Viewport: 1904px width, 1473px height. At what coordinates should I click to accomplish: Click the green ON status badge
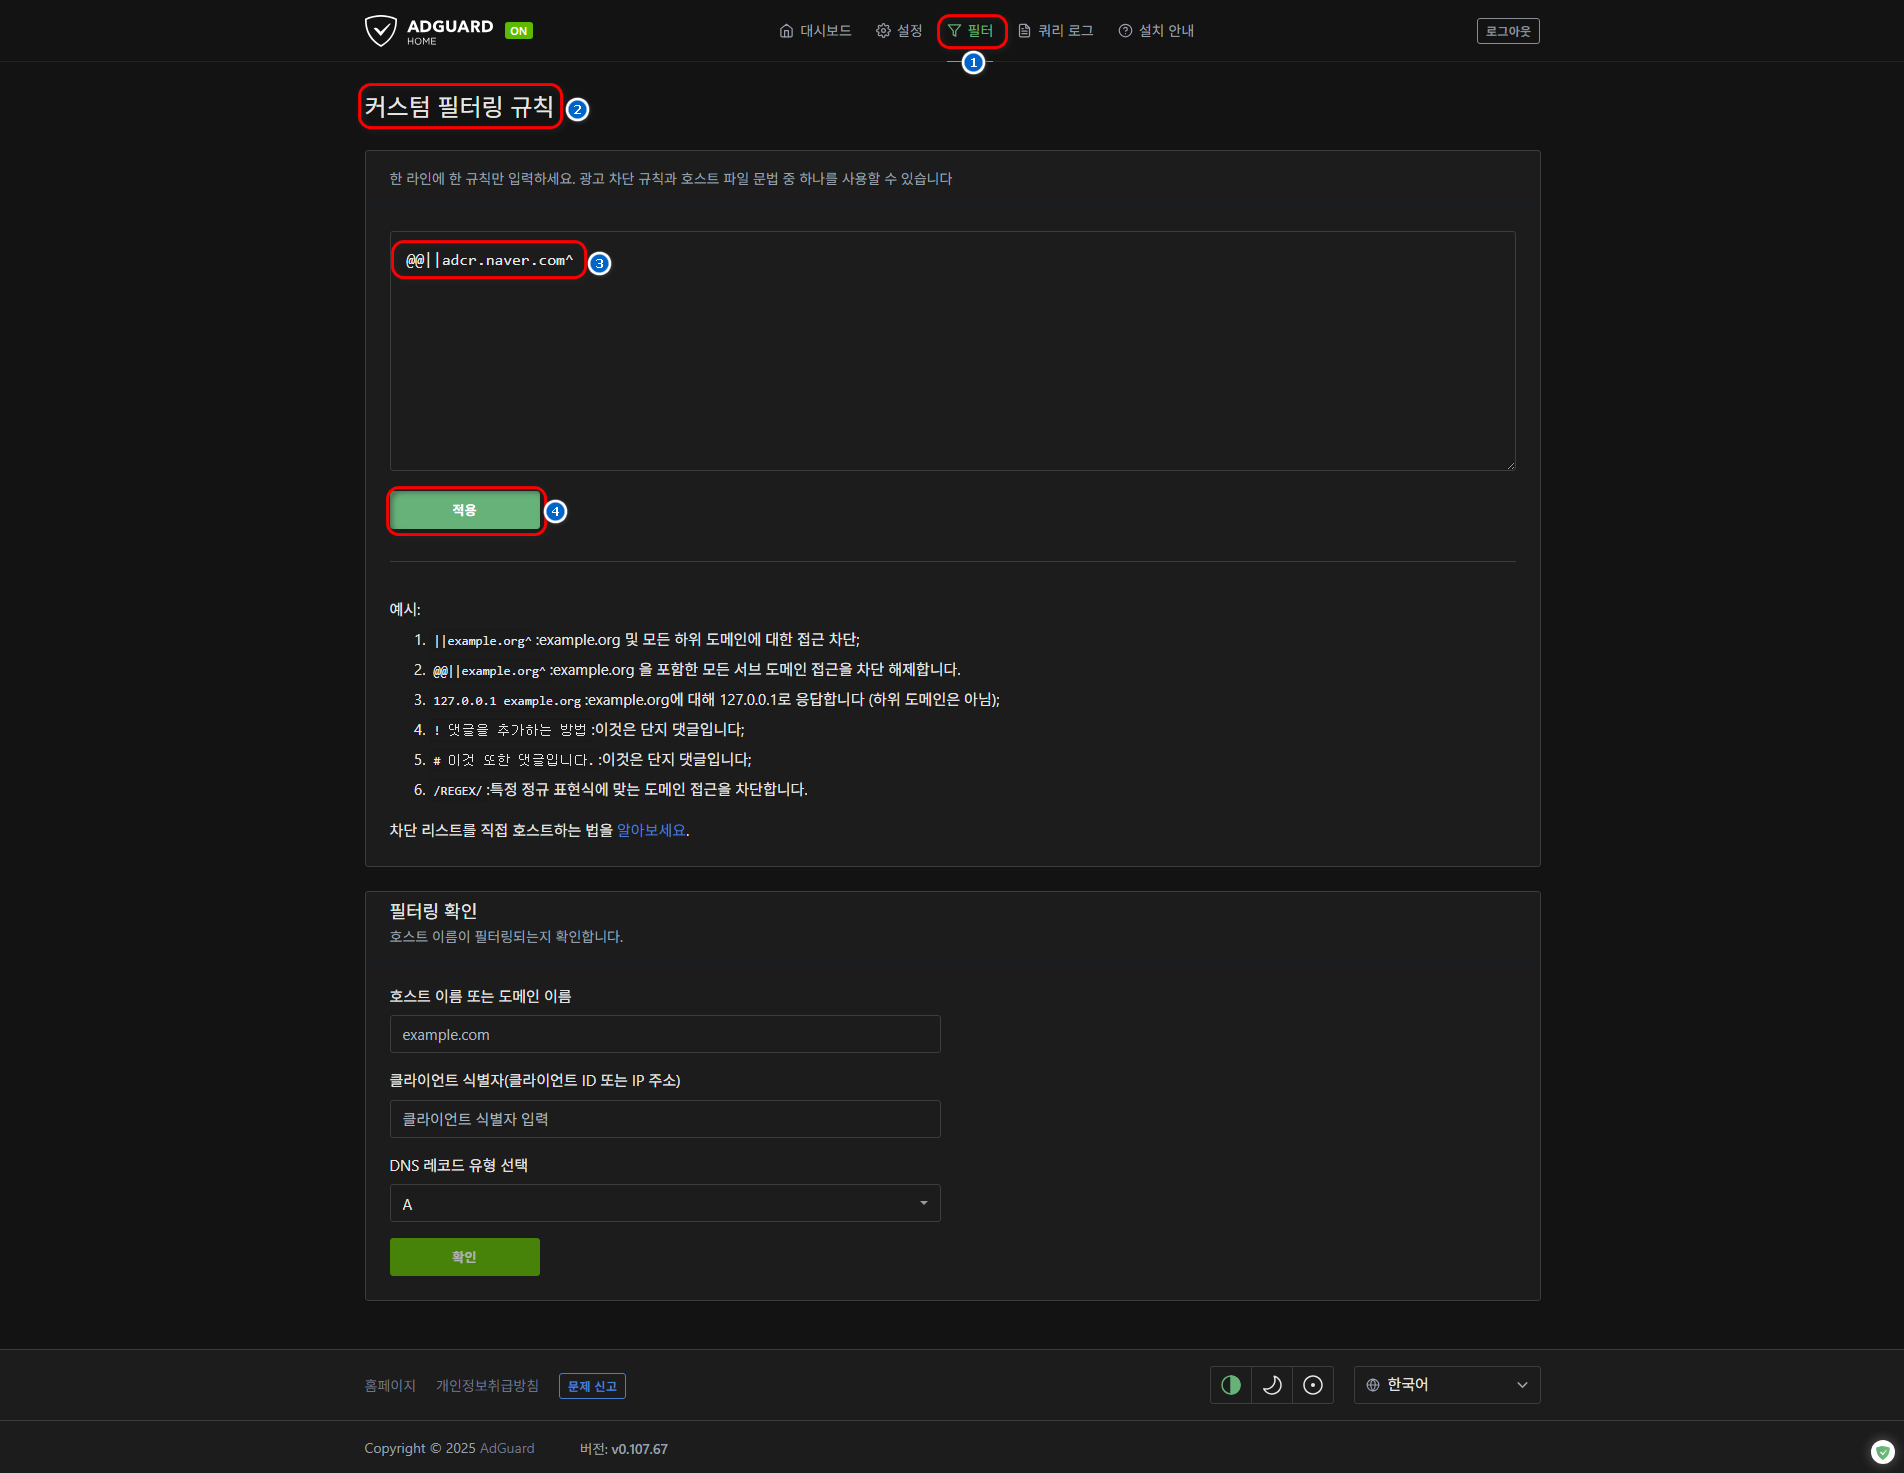point(518,31)
